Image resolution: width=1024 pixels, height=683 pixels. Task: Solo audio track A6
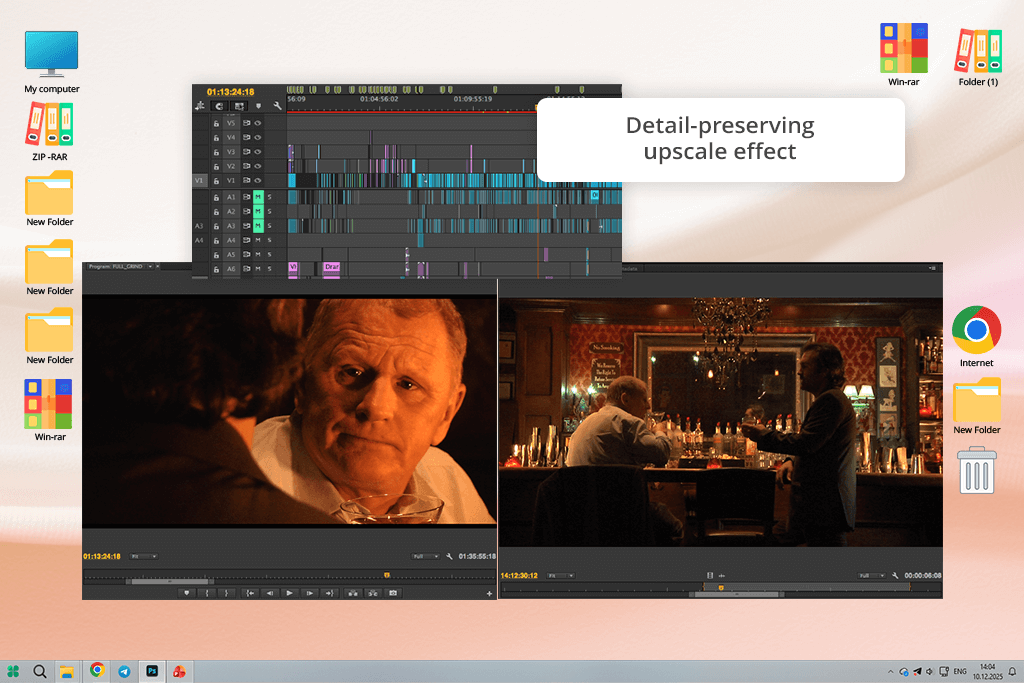click(x=270, y=268)
